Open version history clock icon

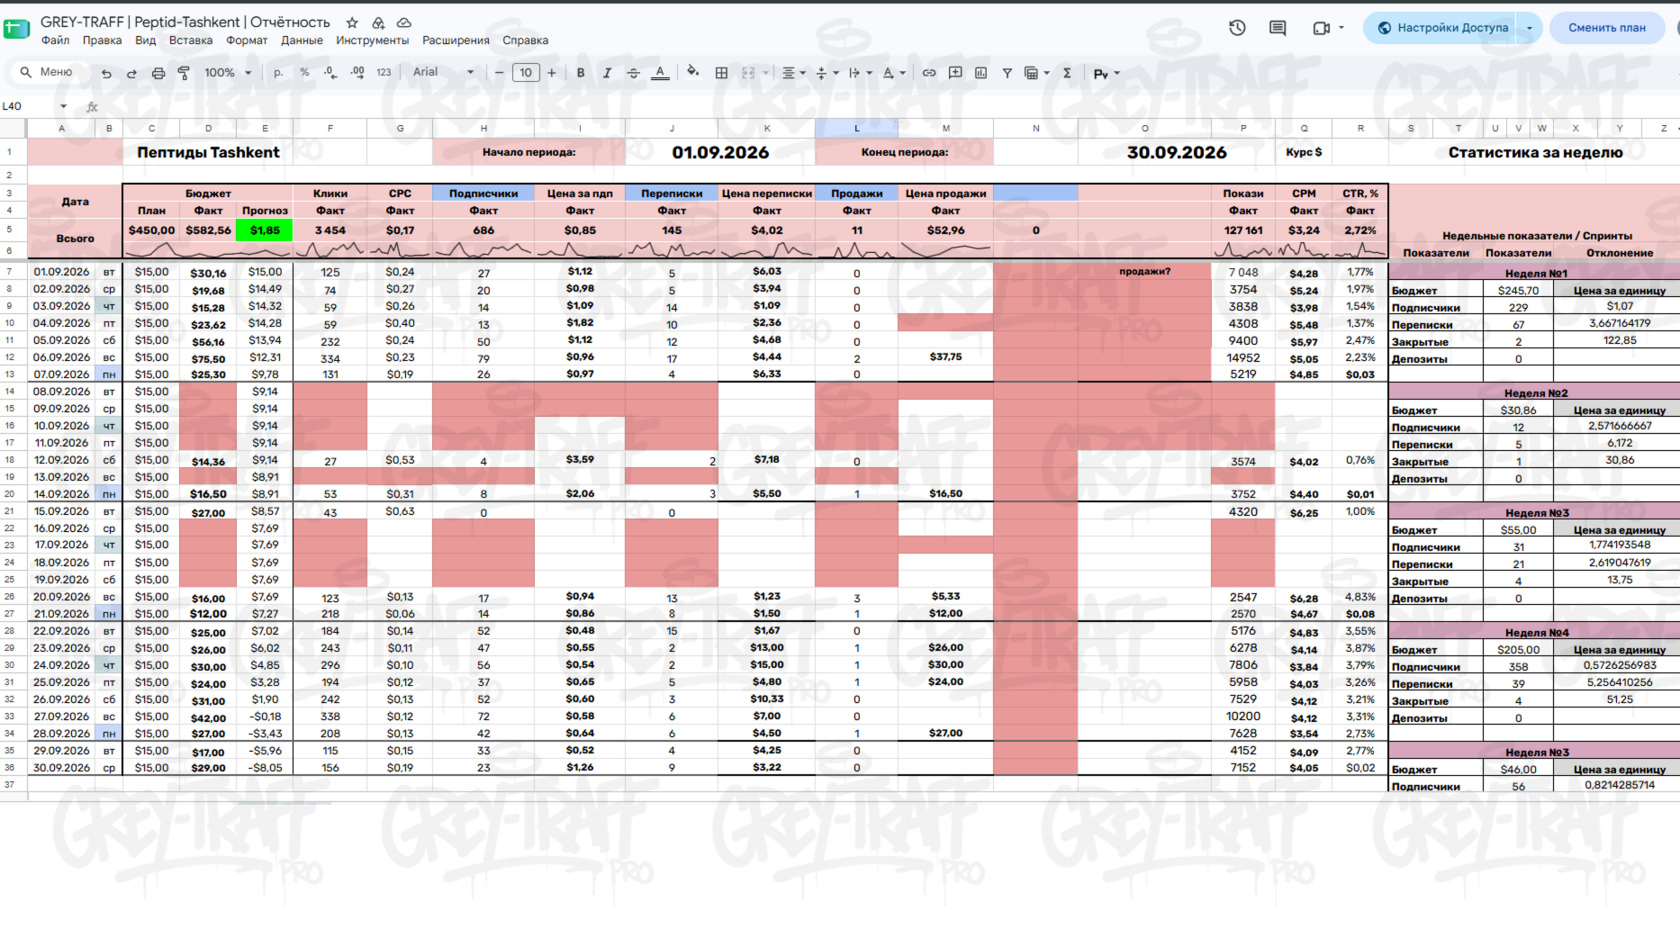point(1237,28)
